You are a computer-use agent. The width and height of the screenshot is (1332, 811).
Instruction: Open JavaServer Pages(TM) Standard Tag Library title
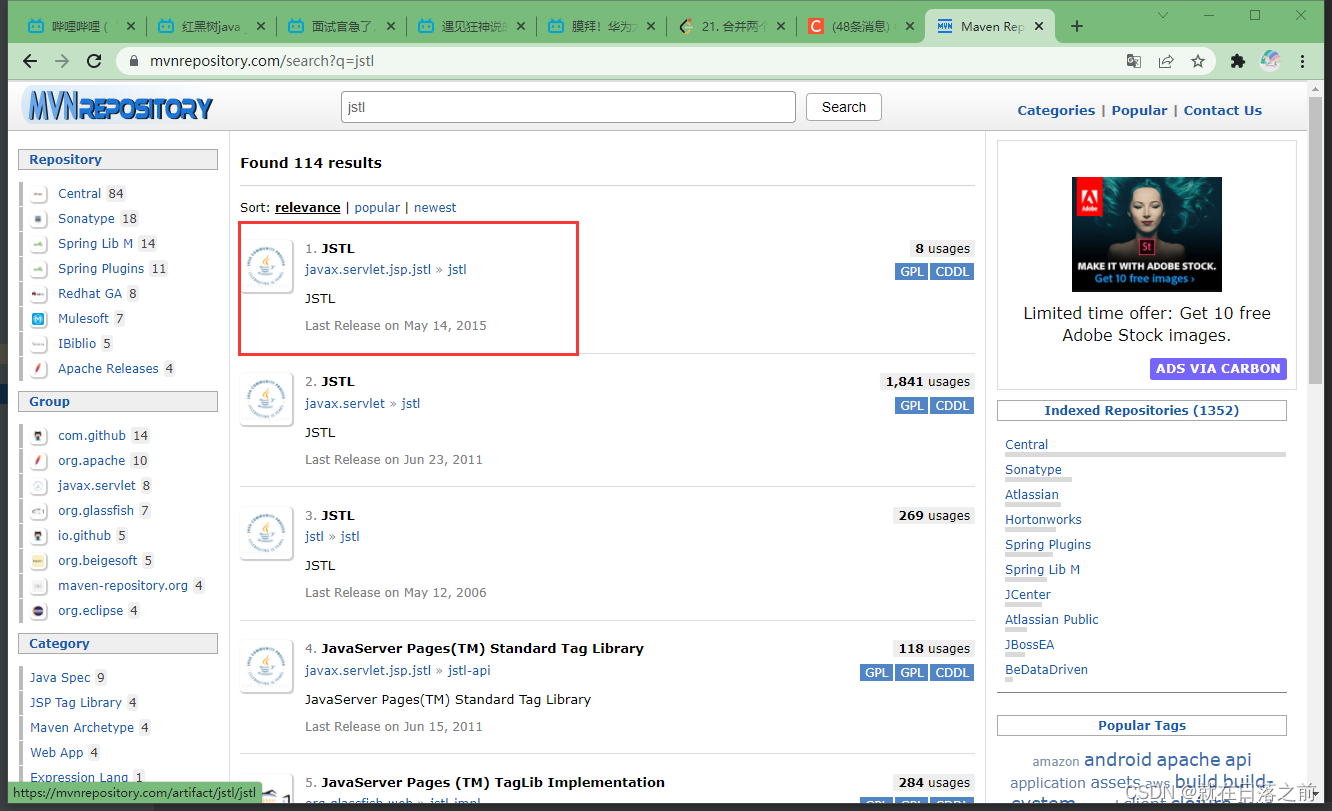[483, 648]
